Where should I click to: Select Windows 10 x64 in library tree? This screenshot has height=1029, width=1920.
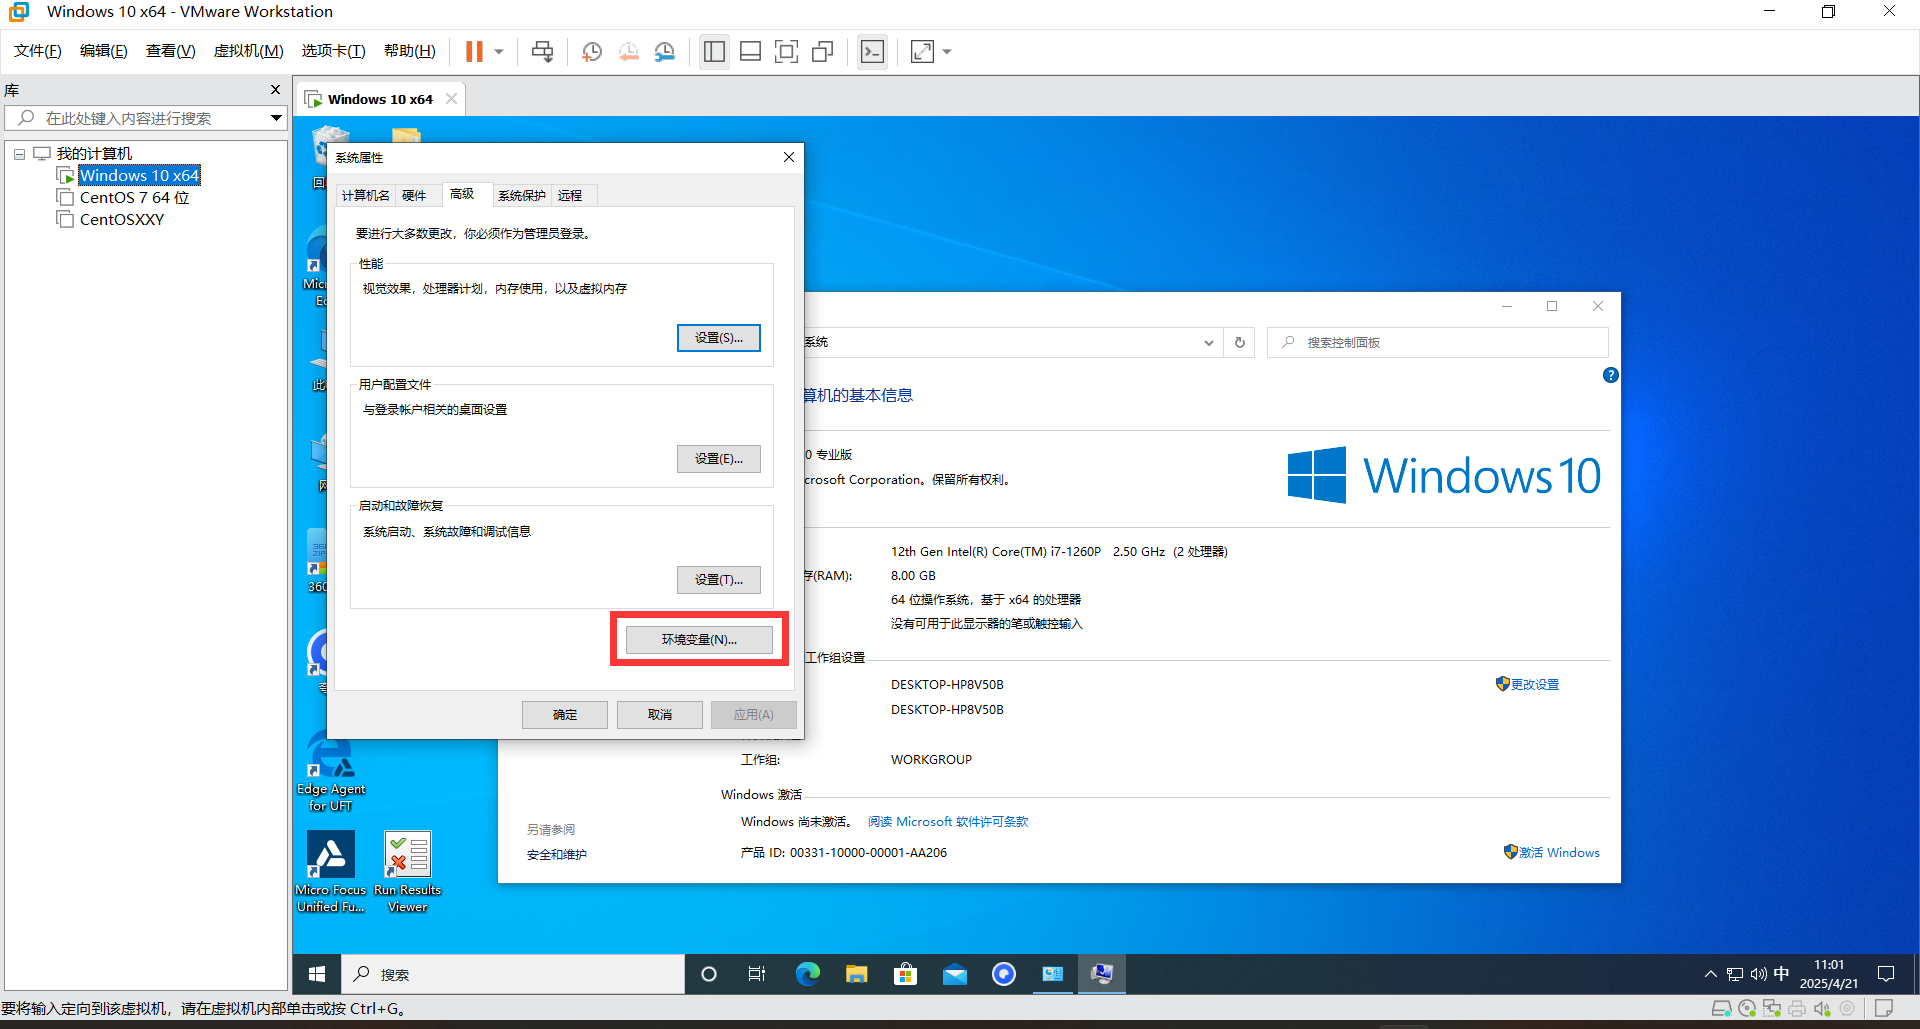[x=139, y=176]
